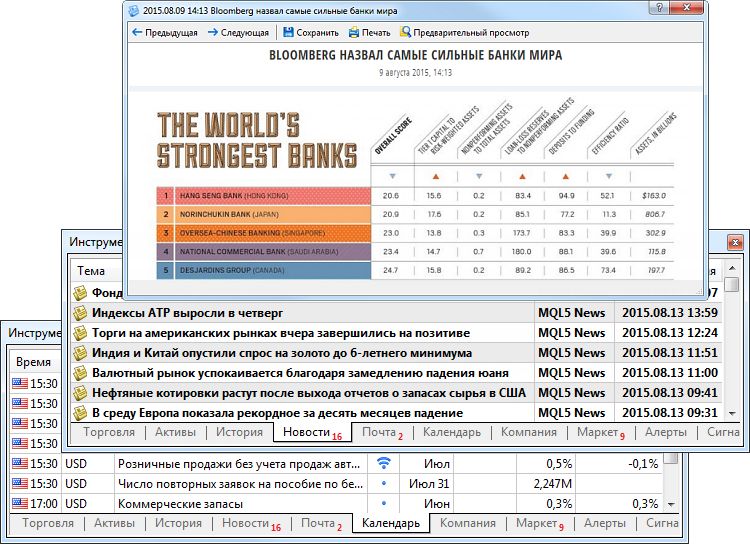Image resolution: width=750 pixels, height=544 pixels.
Task: Click news list scrollbar down arrow
Action: tap(732, 413)
